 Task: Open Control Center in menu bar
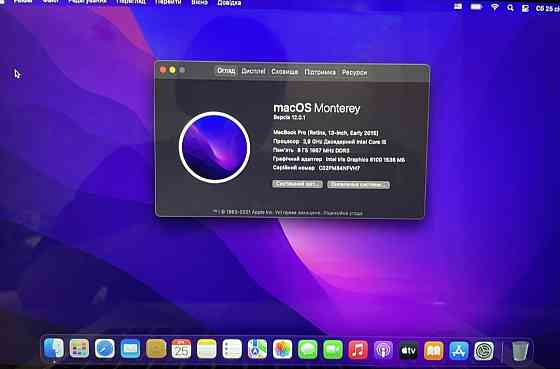click(525, 8)
